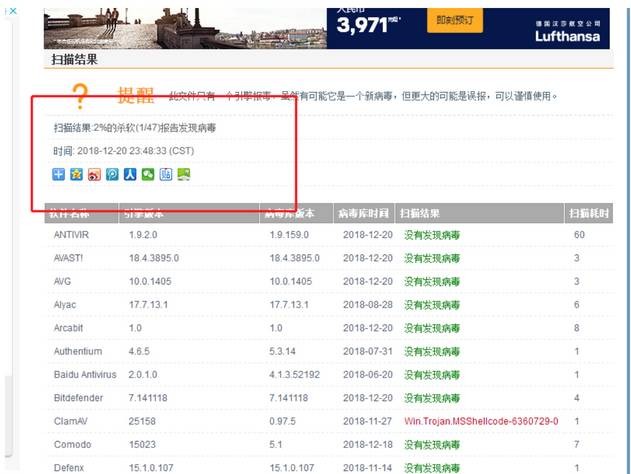Image resolution: width=631 pixels, height=474 pixels.
Task: Click the orange question mark warning icon
Action: 81,97
